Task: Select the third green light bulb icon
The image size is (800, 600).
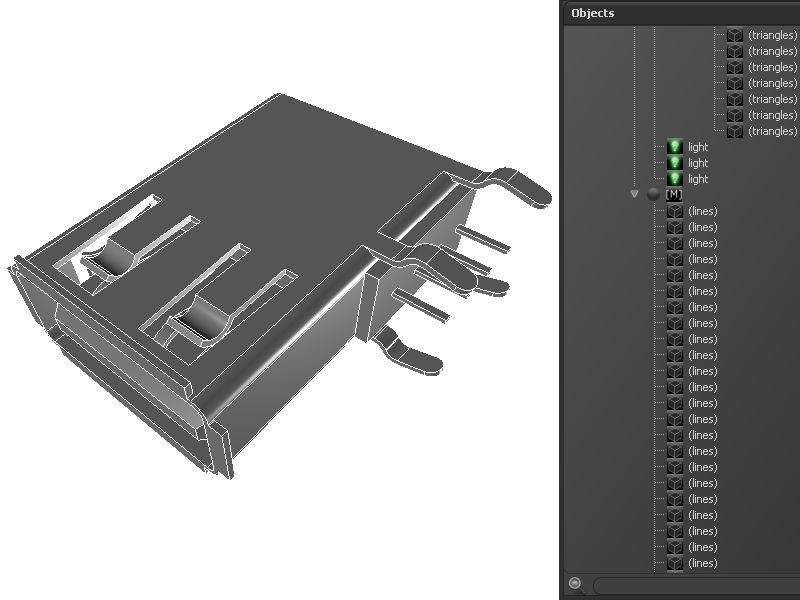Action: click(675, 179)
